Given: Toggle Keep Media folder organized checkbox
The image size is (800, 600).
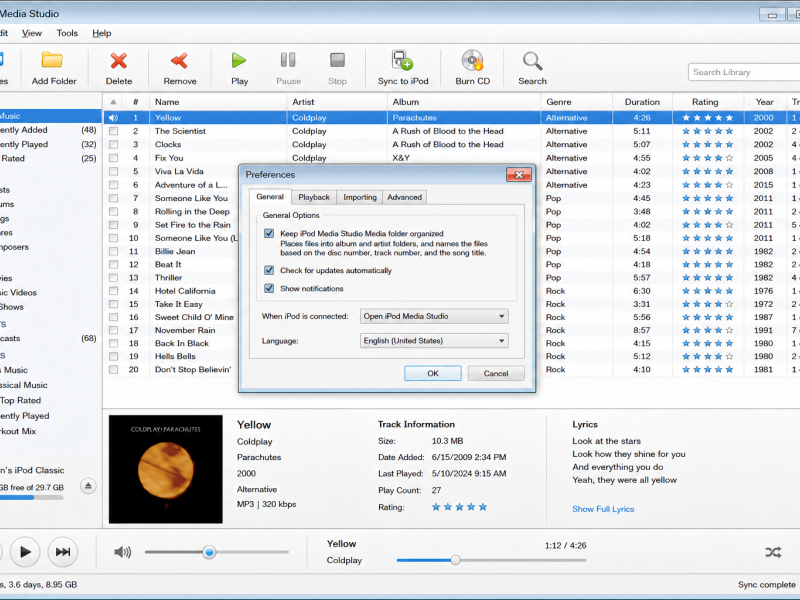Looking at the screenshot, I should (x=269, y=233).
